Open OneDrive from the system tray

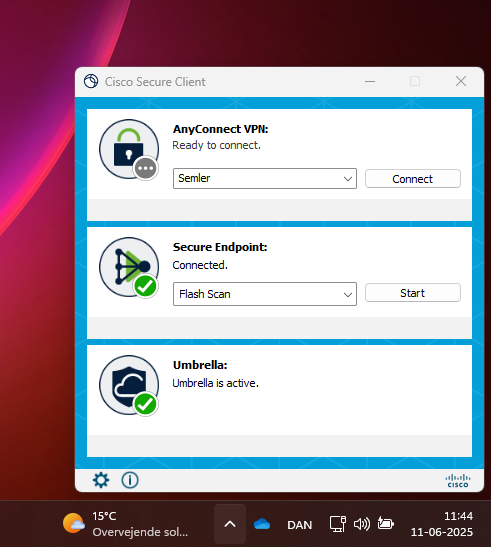click(262, 524)
